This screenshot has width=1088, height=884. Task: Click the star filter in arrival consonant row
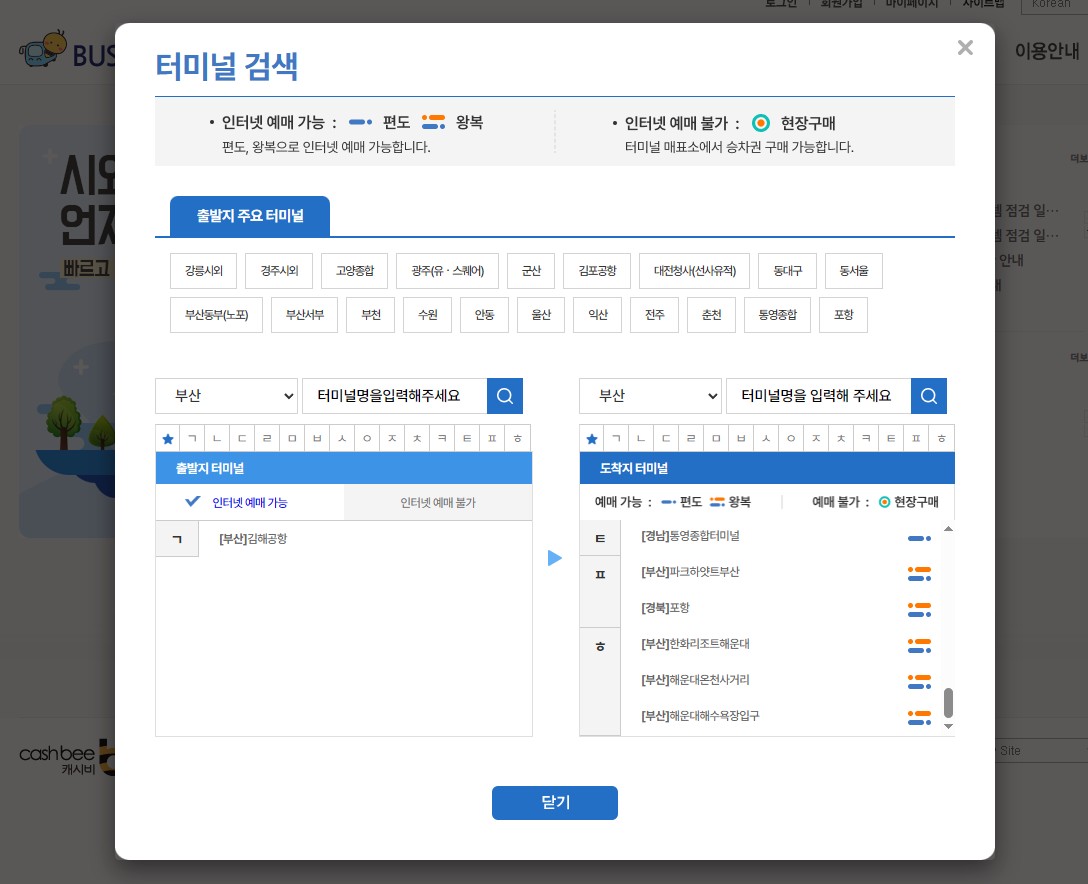tap(592, 439)
